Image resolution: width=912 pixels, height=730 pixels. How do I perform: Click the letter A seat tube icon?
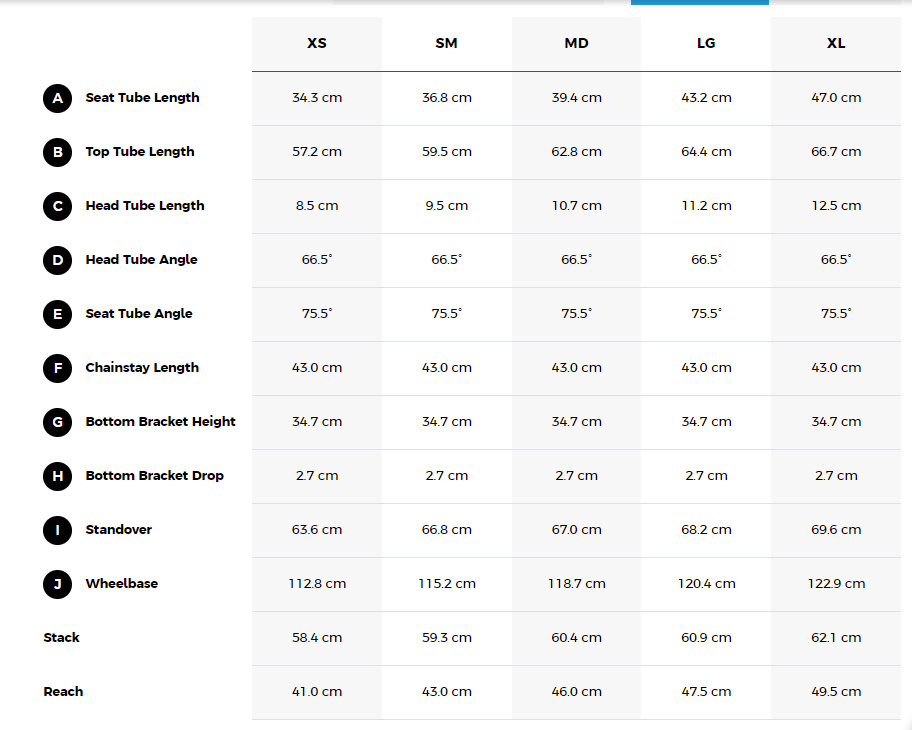point(58,98)
